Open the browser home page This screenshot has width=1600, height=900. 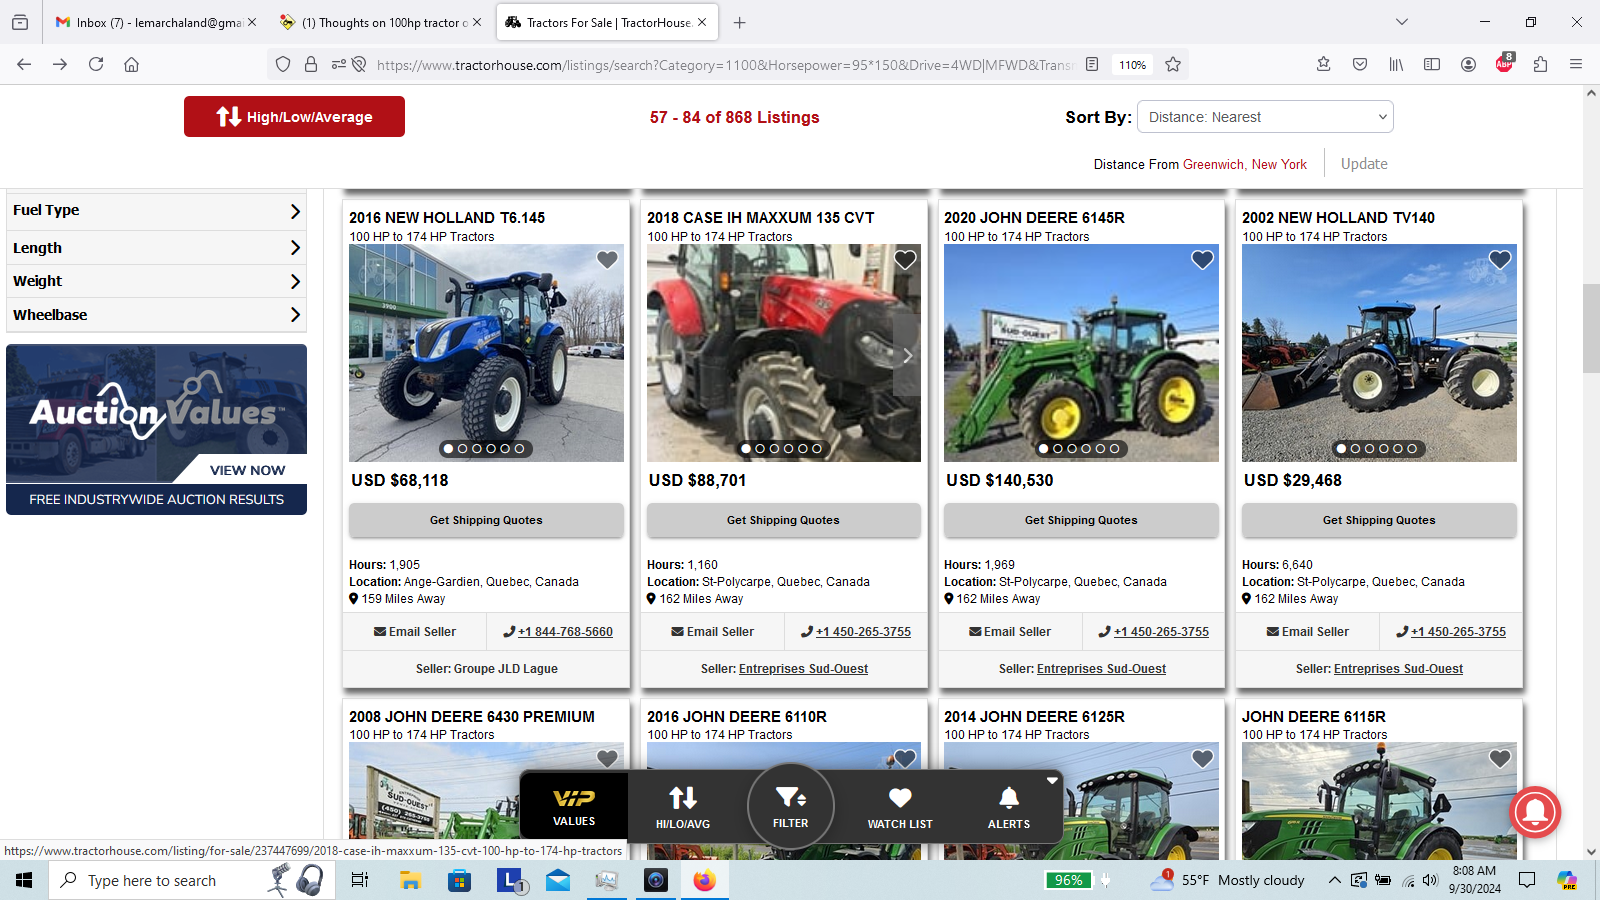(x=131, y=64)
